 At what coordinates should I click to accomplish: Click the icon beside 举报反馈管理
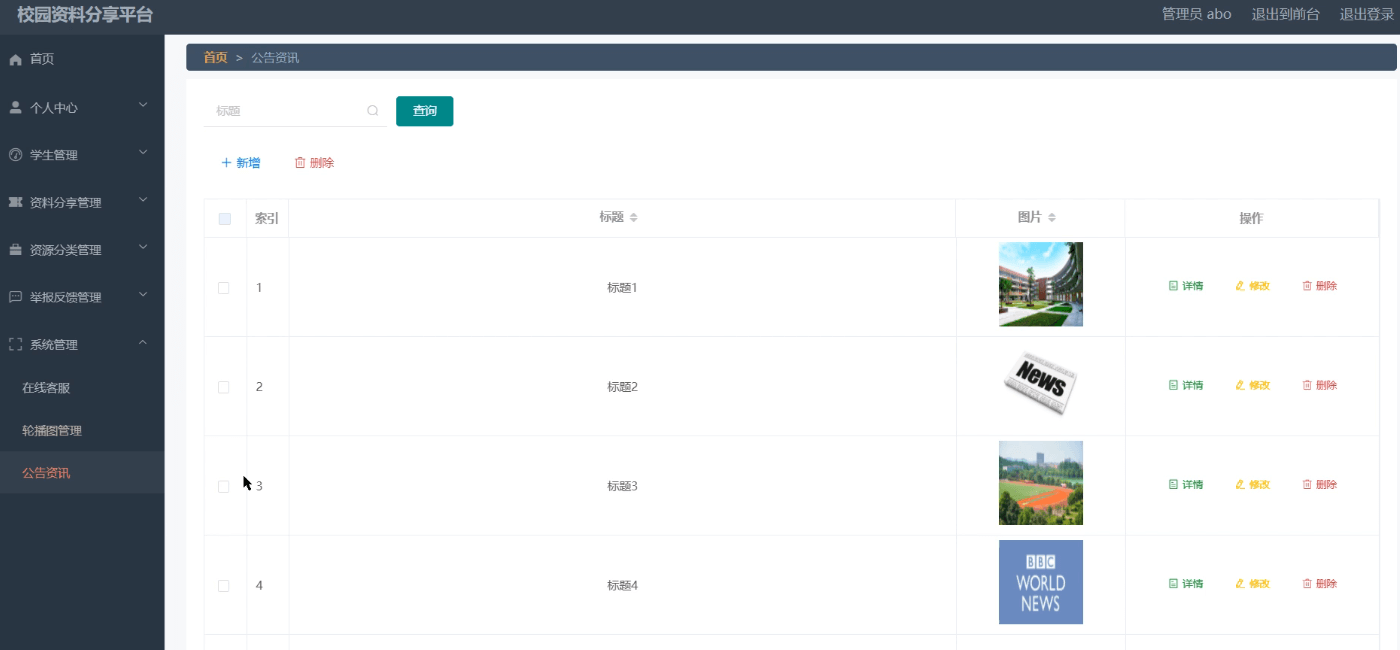click(14, 296)
